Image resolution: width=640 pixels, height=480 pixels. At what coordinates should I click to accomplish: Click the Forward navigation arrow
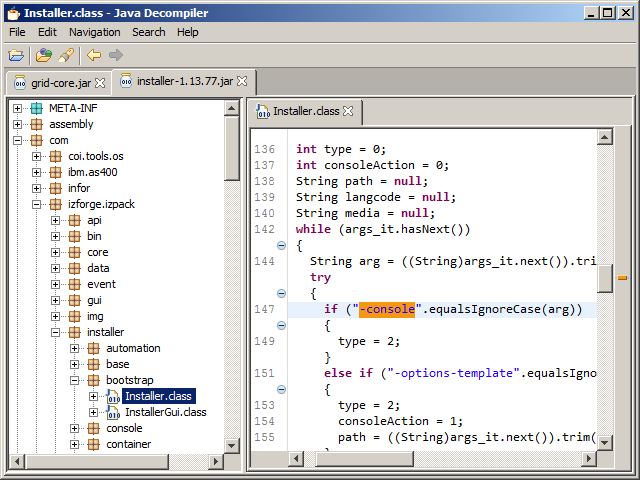[x=116, y=55]
